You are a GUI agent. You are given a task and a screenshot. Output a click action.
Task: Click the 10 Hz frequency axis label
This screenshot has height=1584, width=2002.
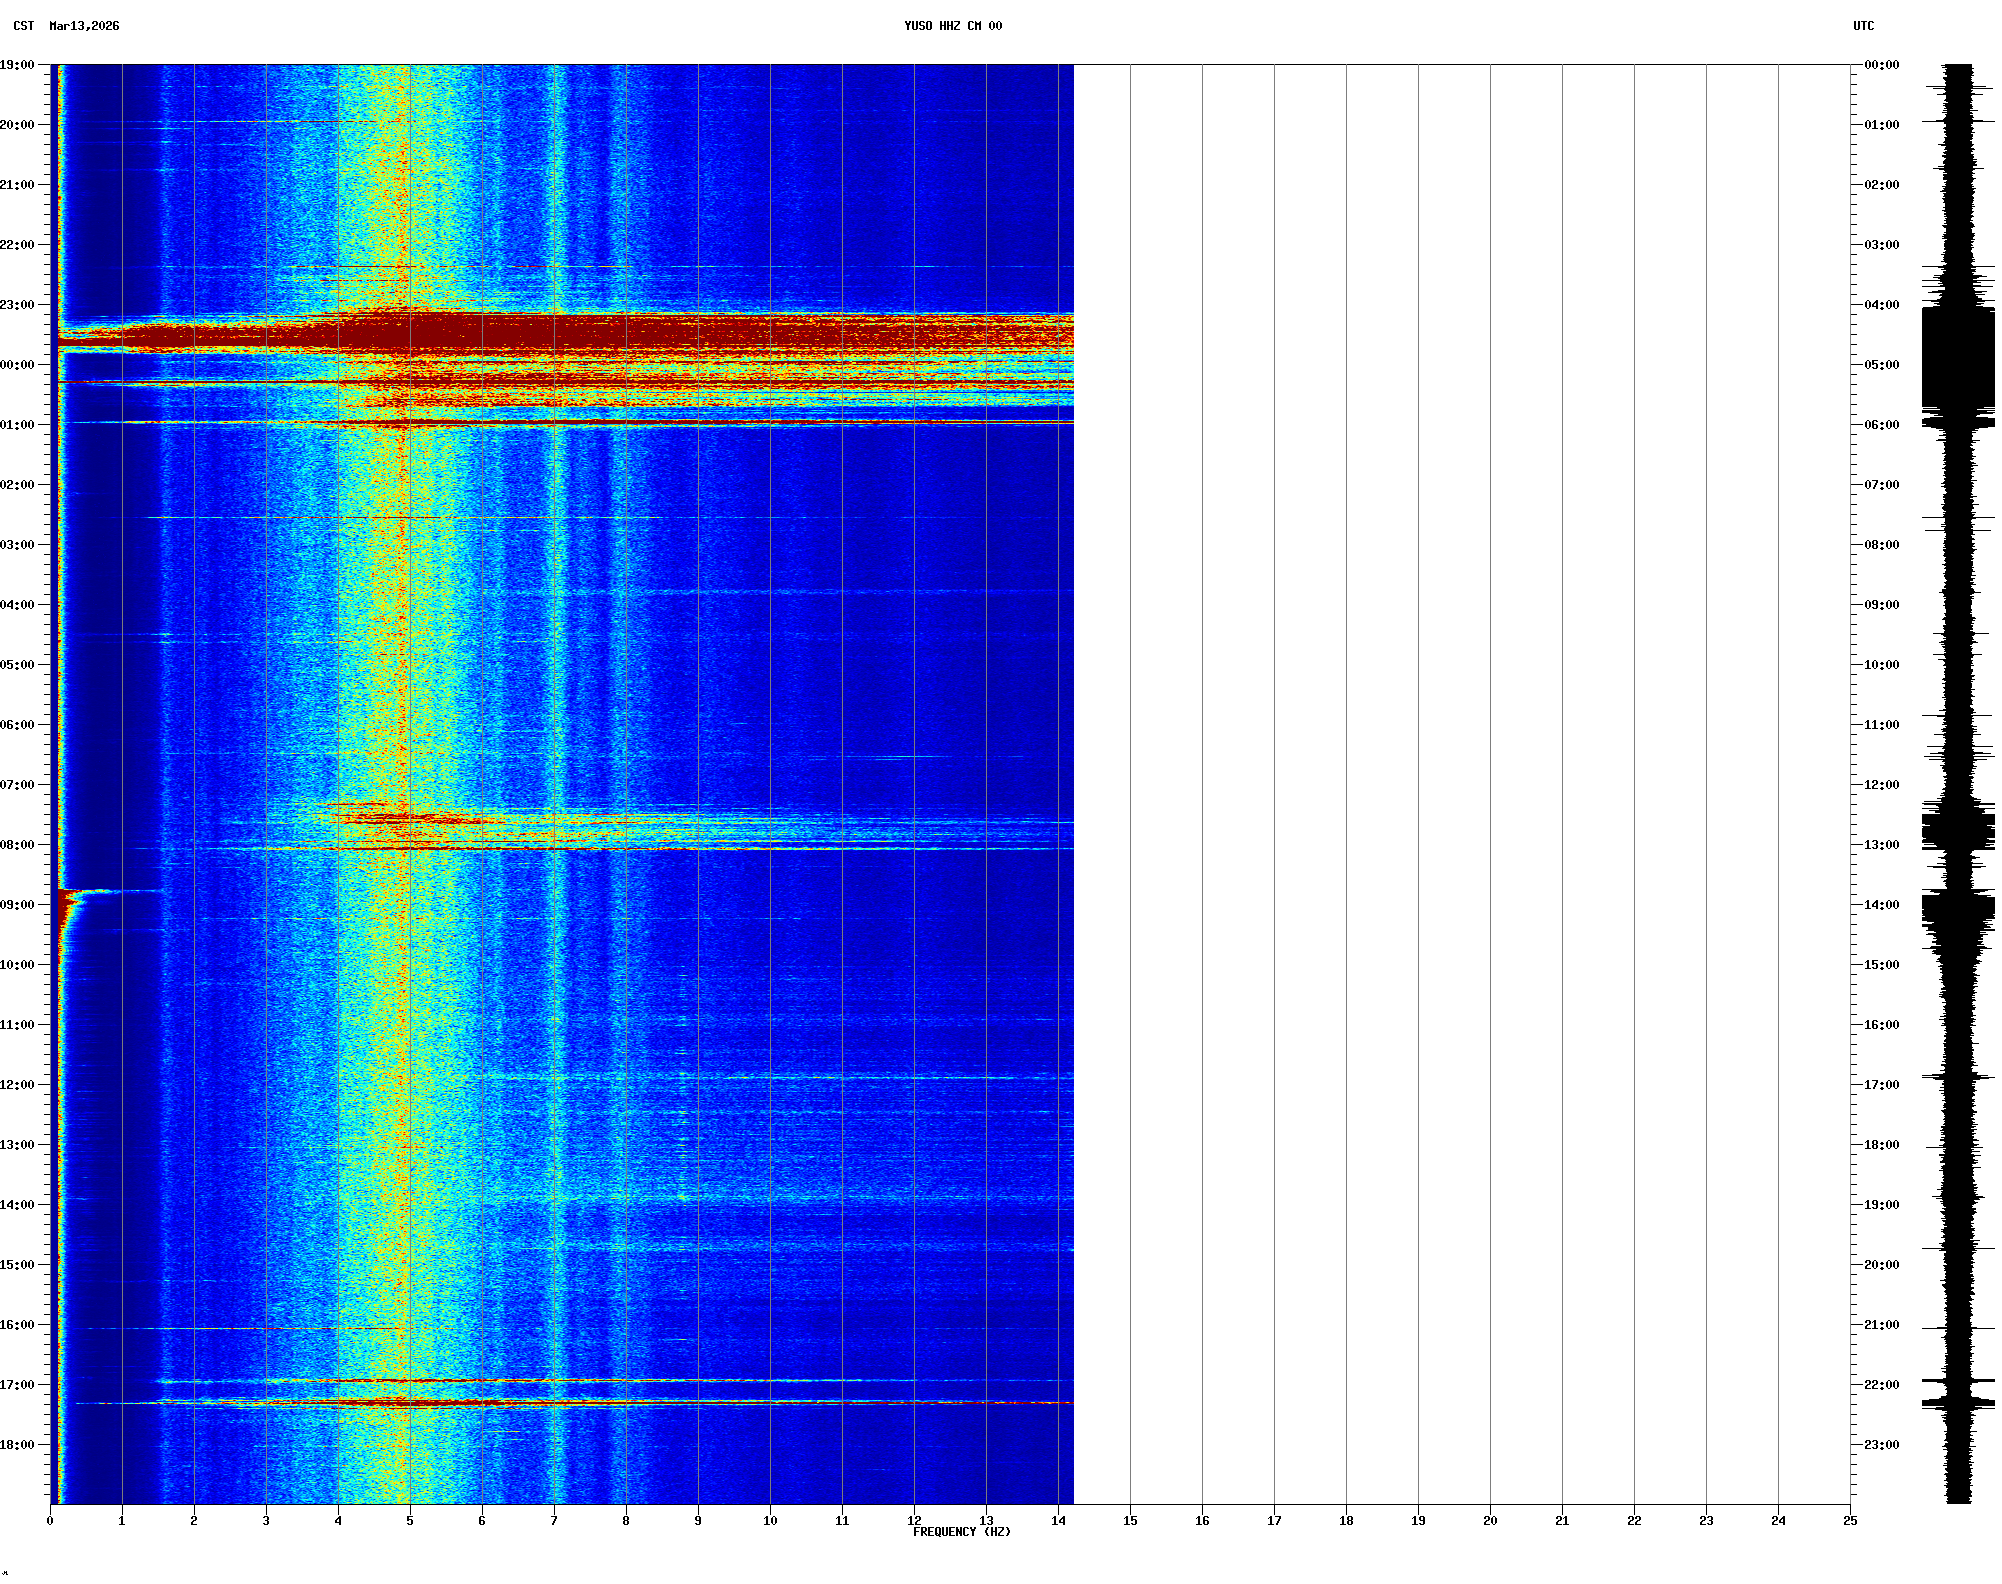[770, 1521]
